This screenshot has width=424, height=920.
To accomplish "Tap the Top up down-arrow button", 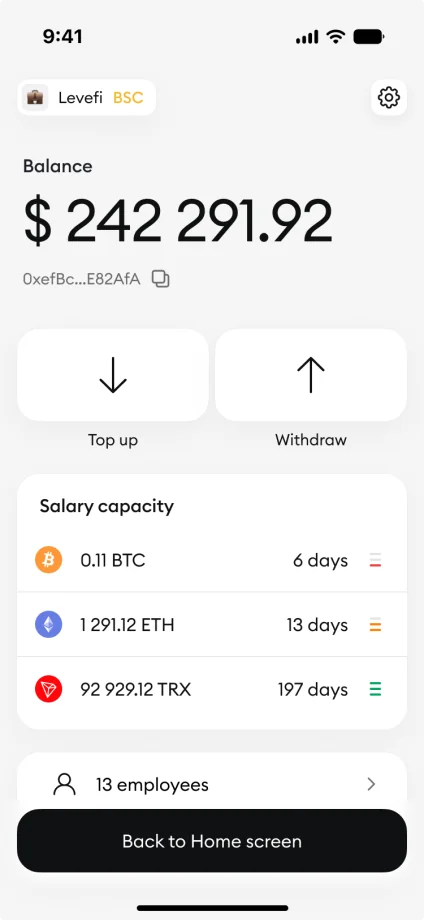I will (113, 375).
